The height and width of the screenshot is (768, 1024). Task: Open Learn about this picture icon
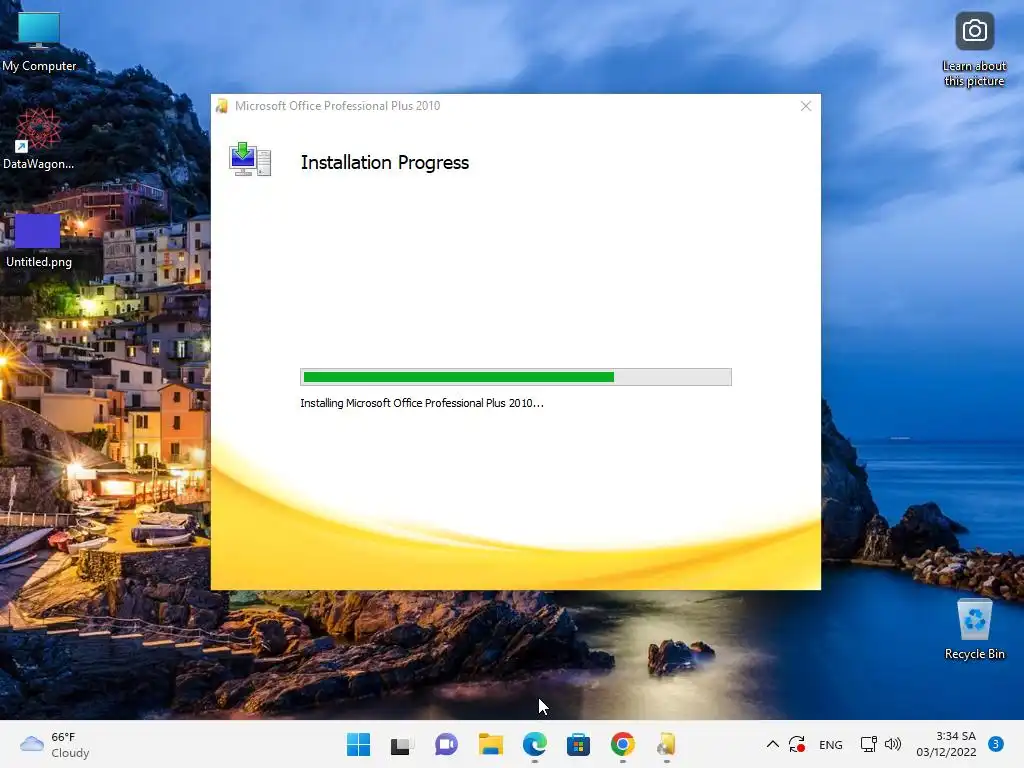(x=974, y=50)
